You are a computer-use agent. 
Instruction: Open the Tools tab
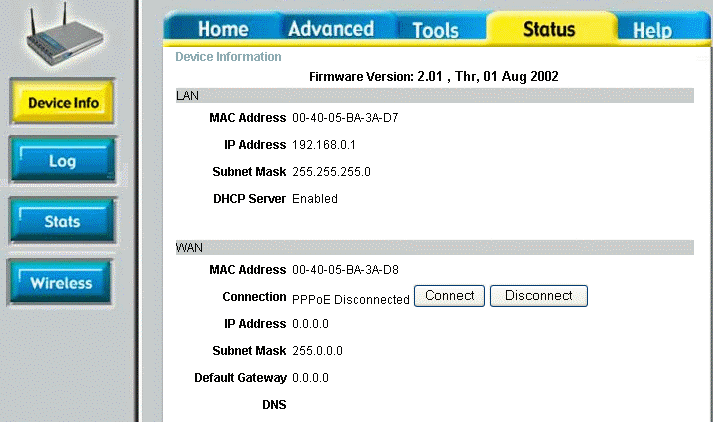435,30
